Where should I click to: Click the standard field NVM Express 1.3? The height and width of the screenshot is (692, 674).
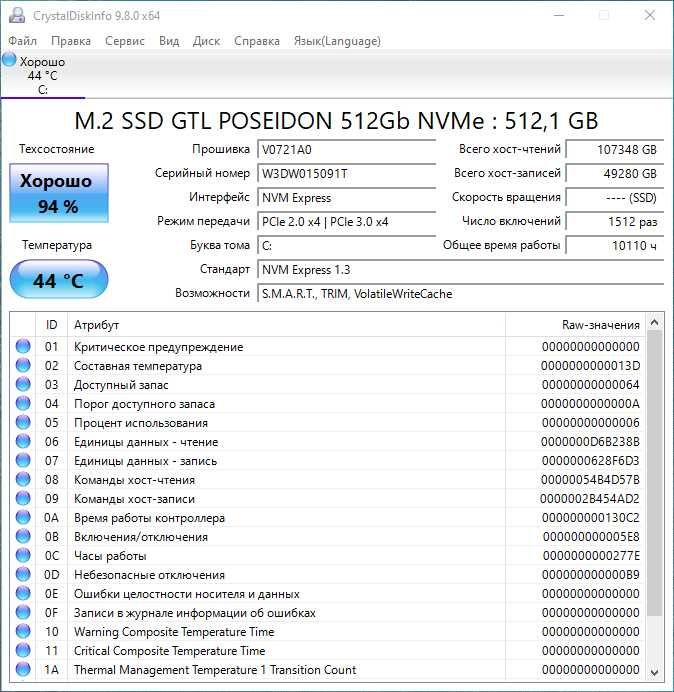pyautogui.click(x=460, y=269)
